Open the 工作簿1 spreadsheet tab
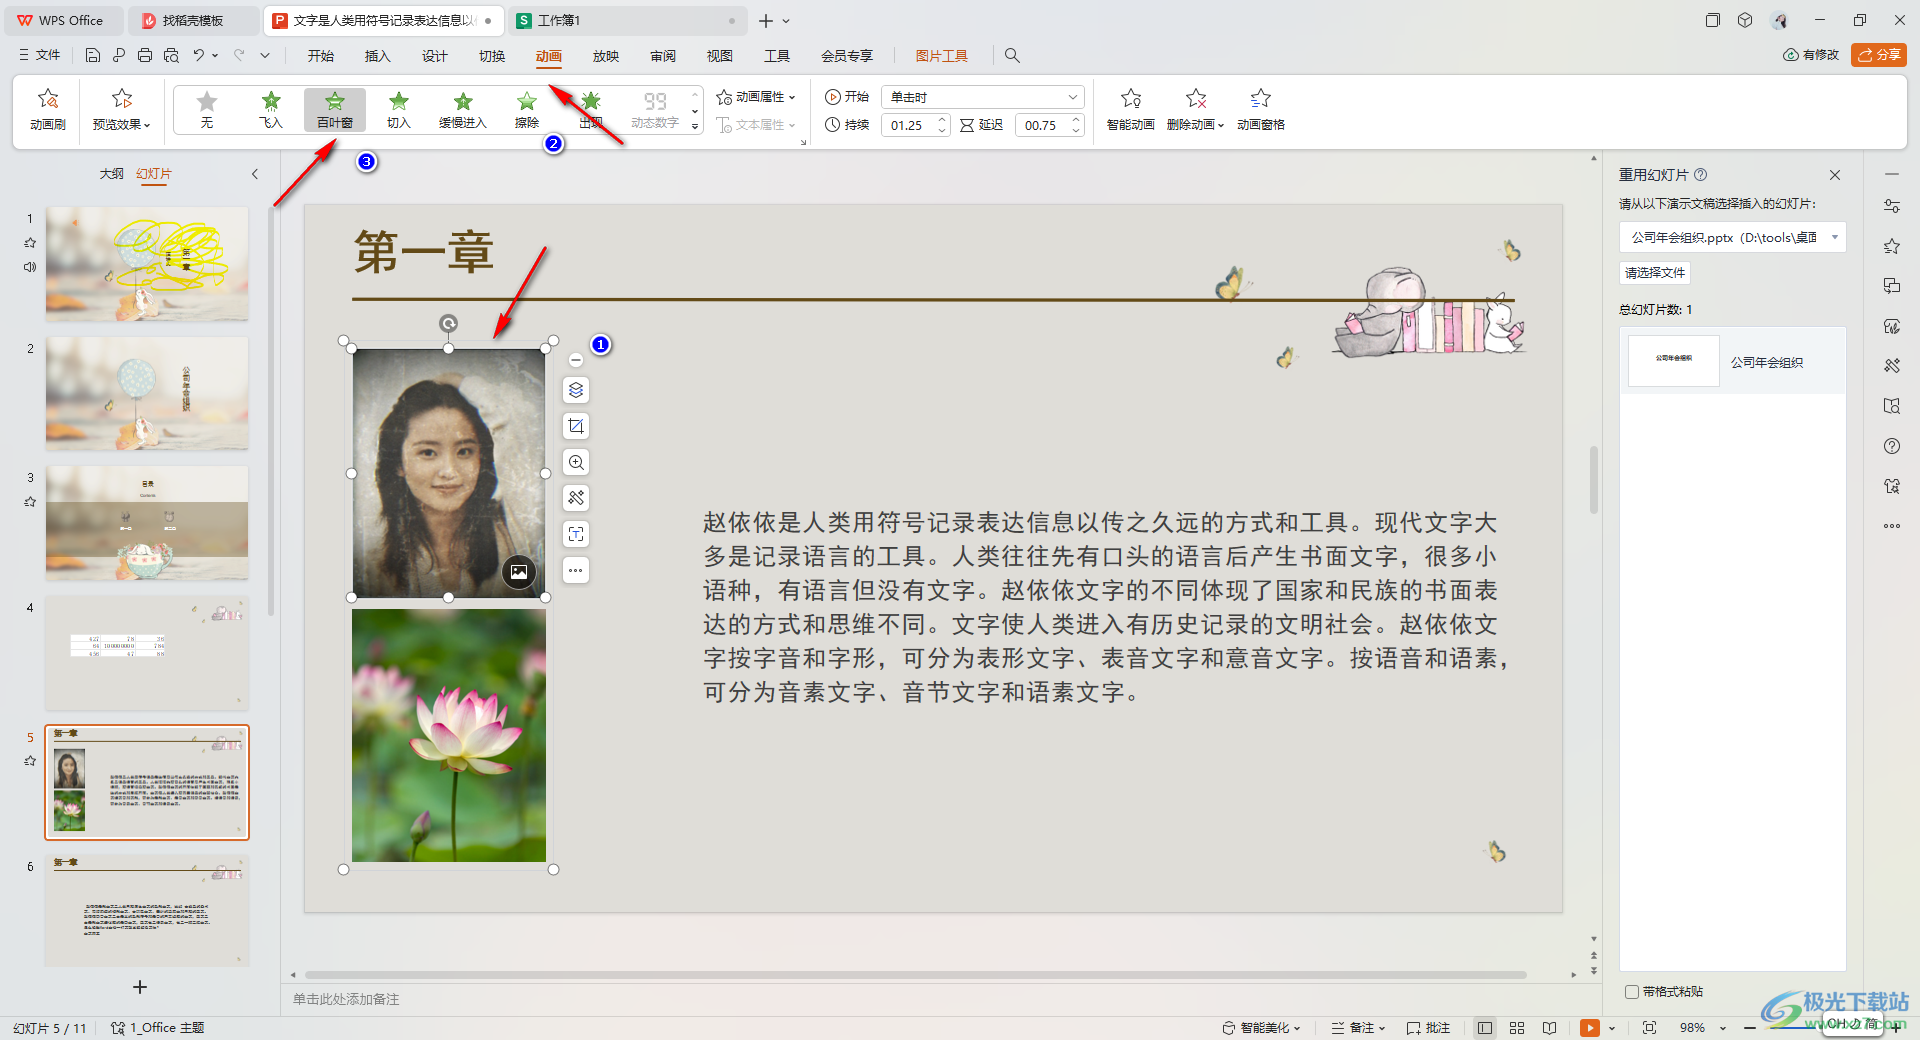The image size is (1920, 1040). [x=629, y=20]
